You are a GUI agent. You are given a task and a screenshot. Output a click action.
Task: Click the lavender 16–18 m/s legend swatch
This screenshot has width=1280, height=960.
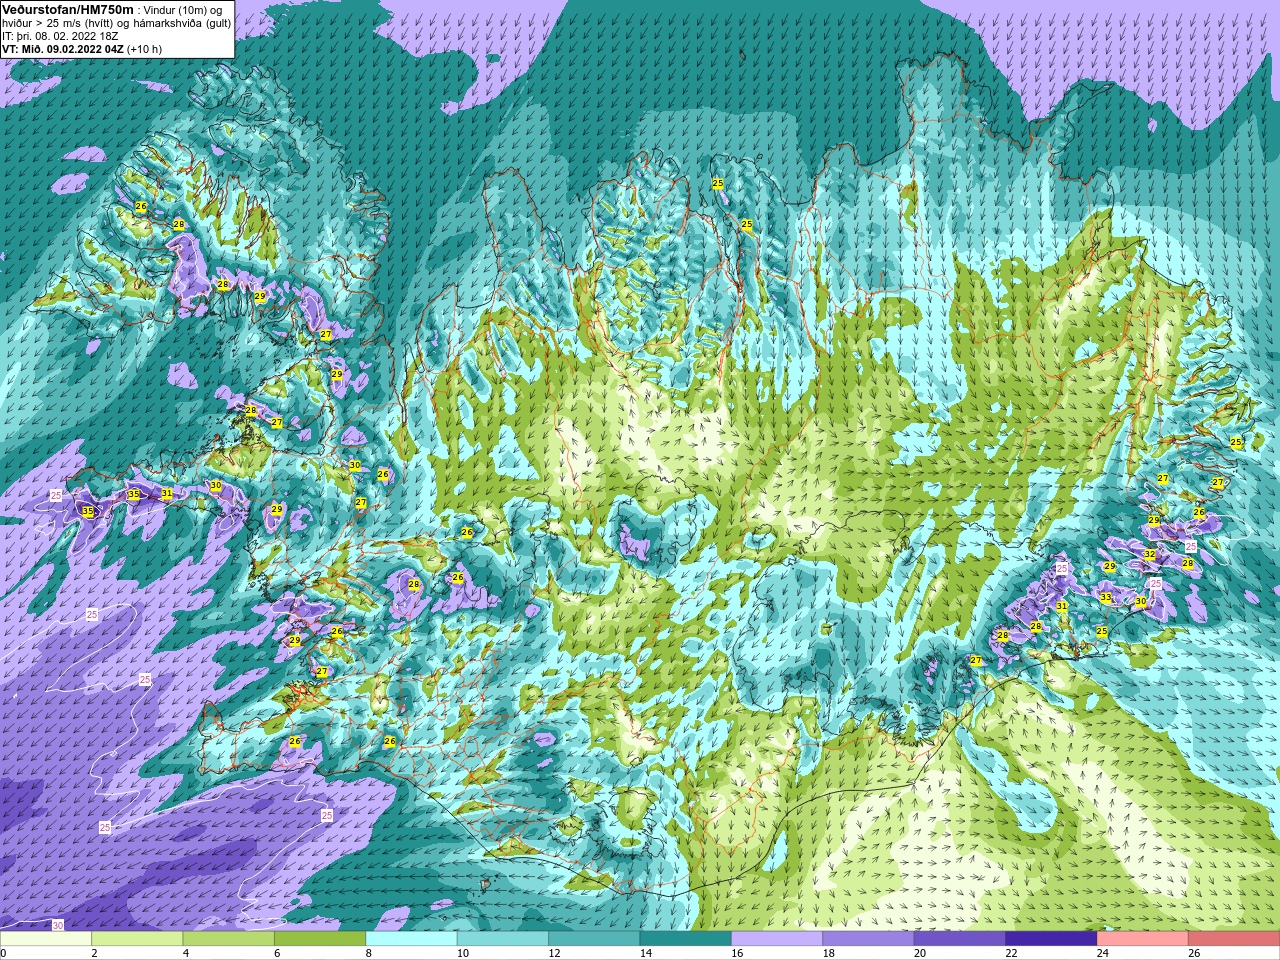coord(777,939)
